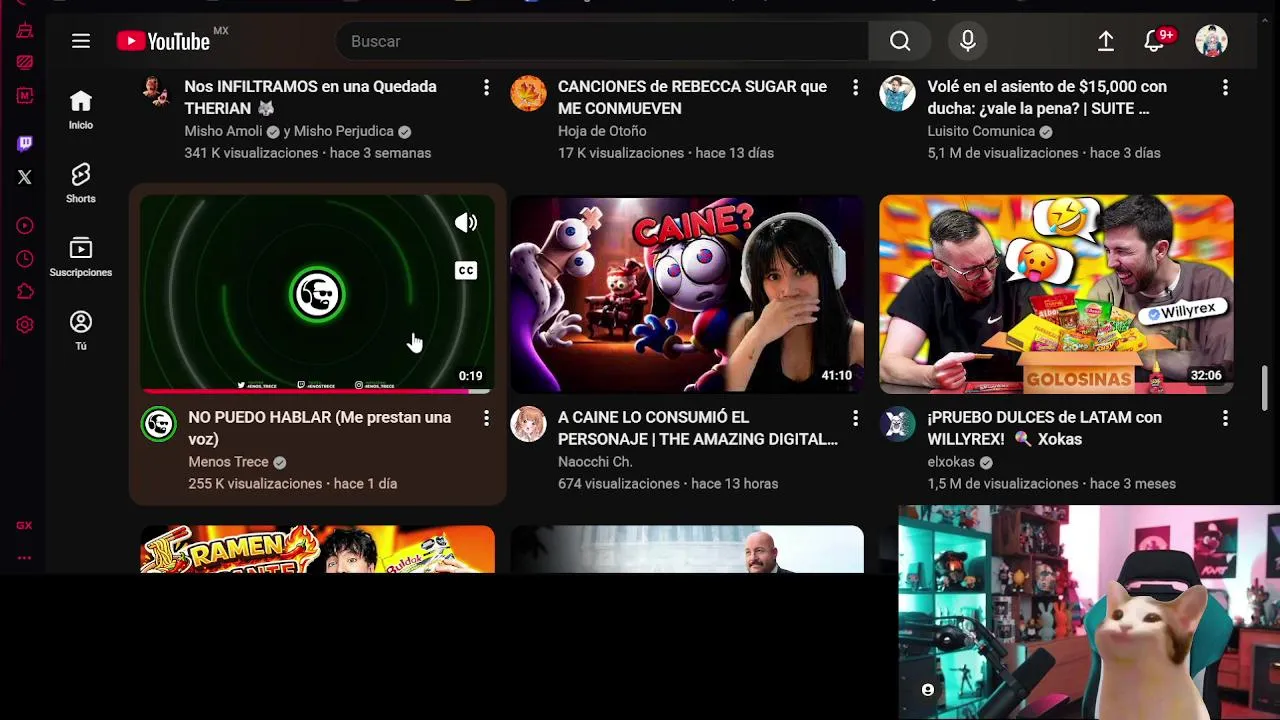This screenshot has height=720, width=1280.
Task: Toggle mute on the video preview
Action: 466,223
